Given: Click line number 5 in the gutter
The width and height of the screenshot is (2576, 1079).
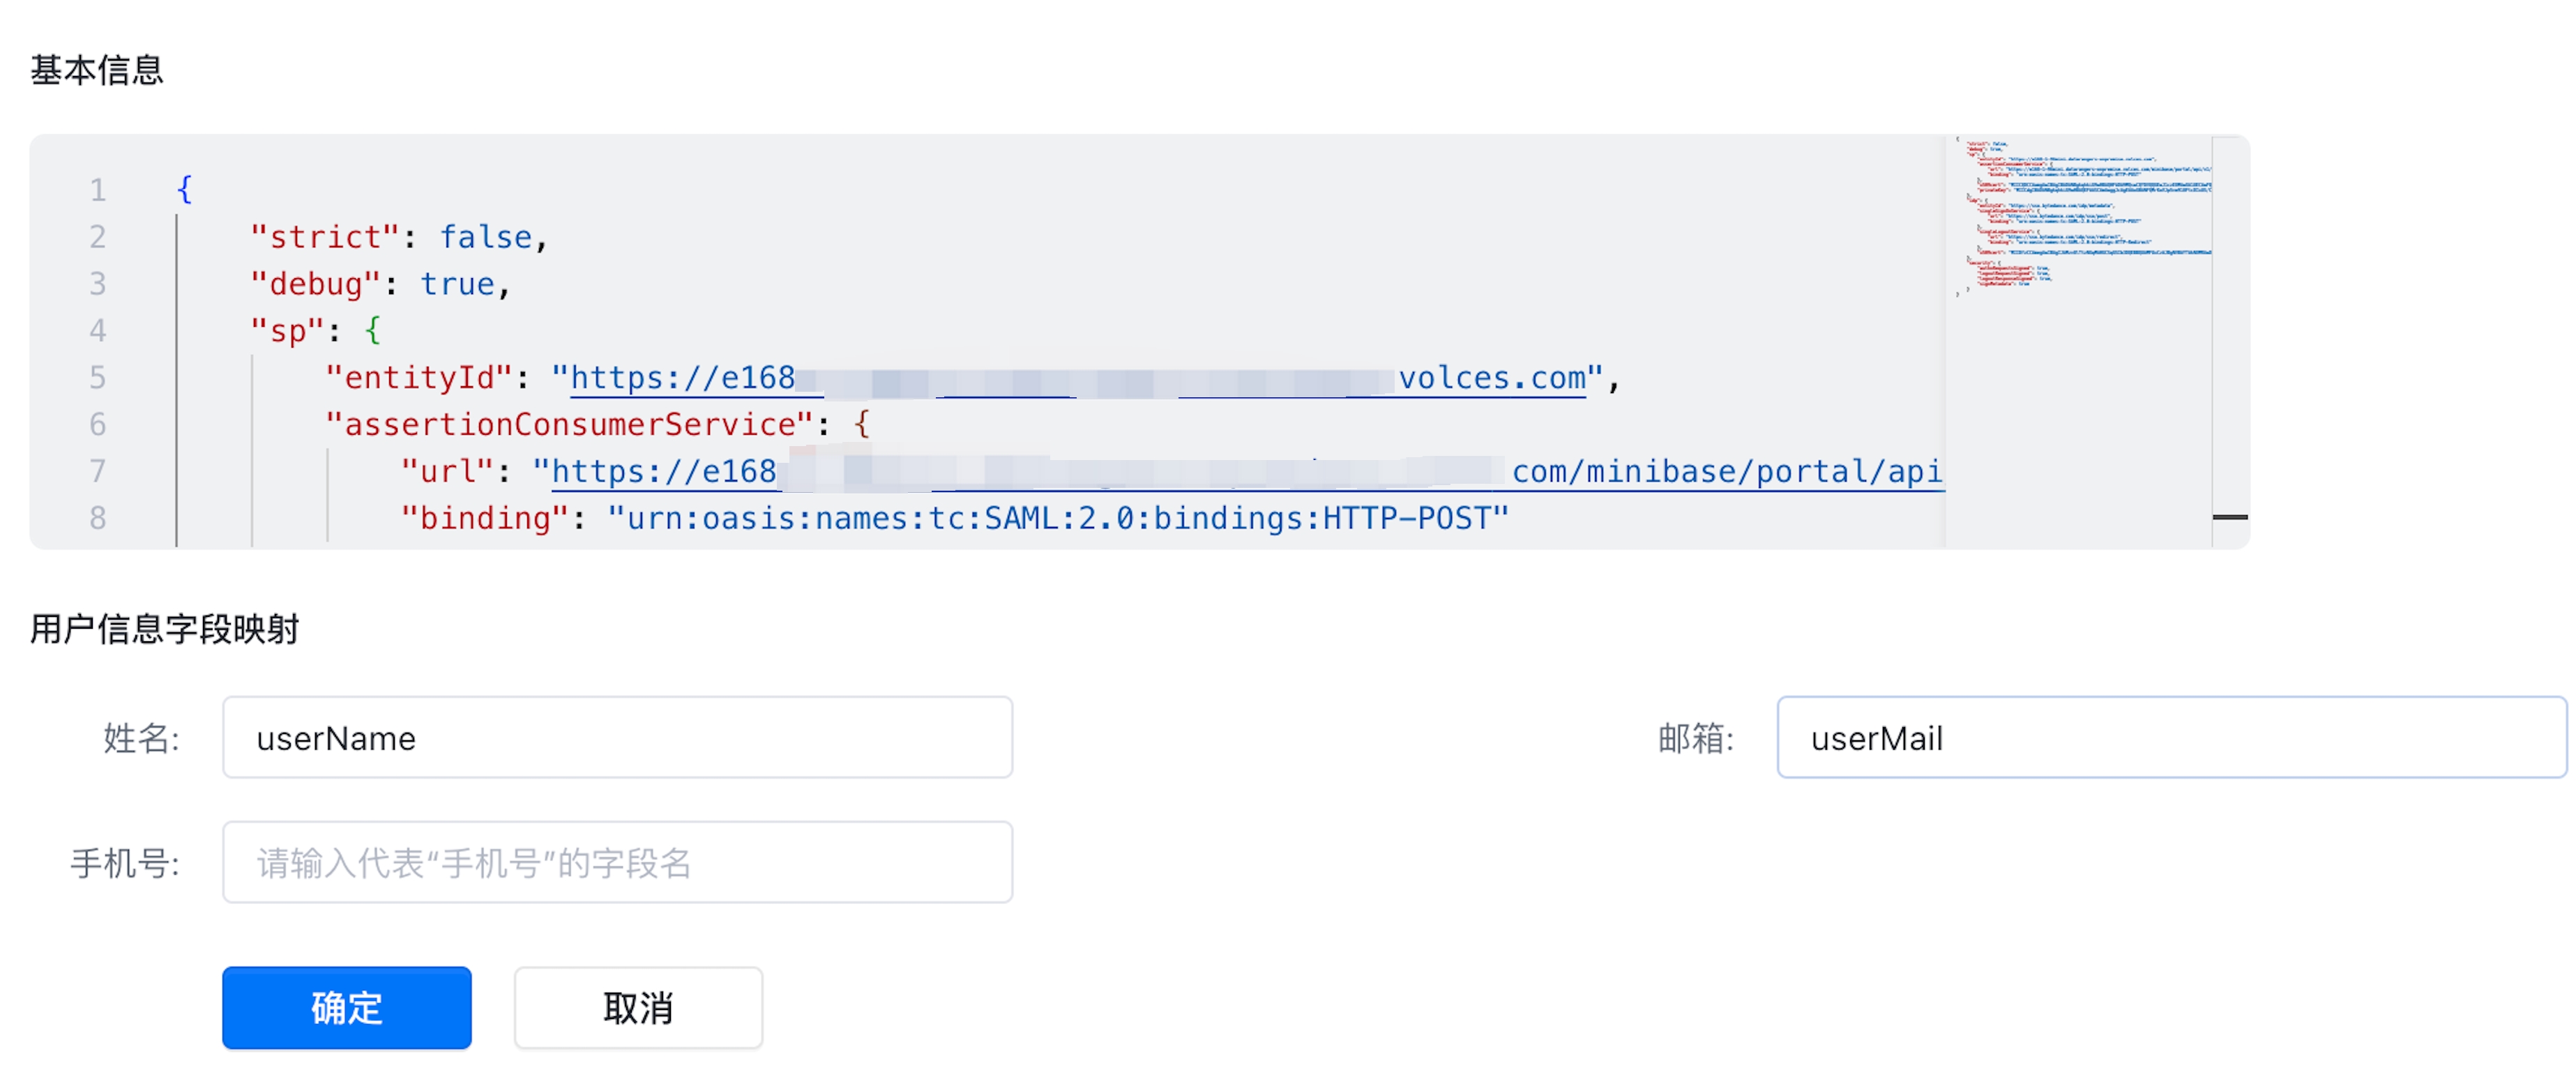Looking at the screenshot, I should [97, 377].
